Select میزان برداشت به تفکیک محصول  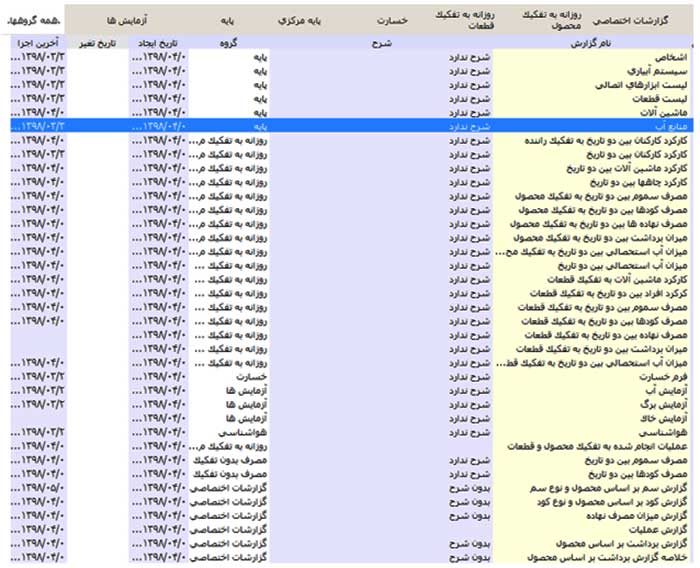click(x=600, y=238)
